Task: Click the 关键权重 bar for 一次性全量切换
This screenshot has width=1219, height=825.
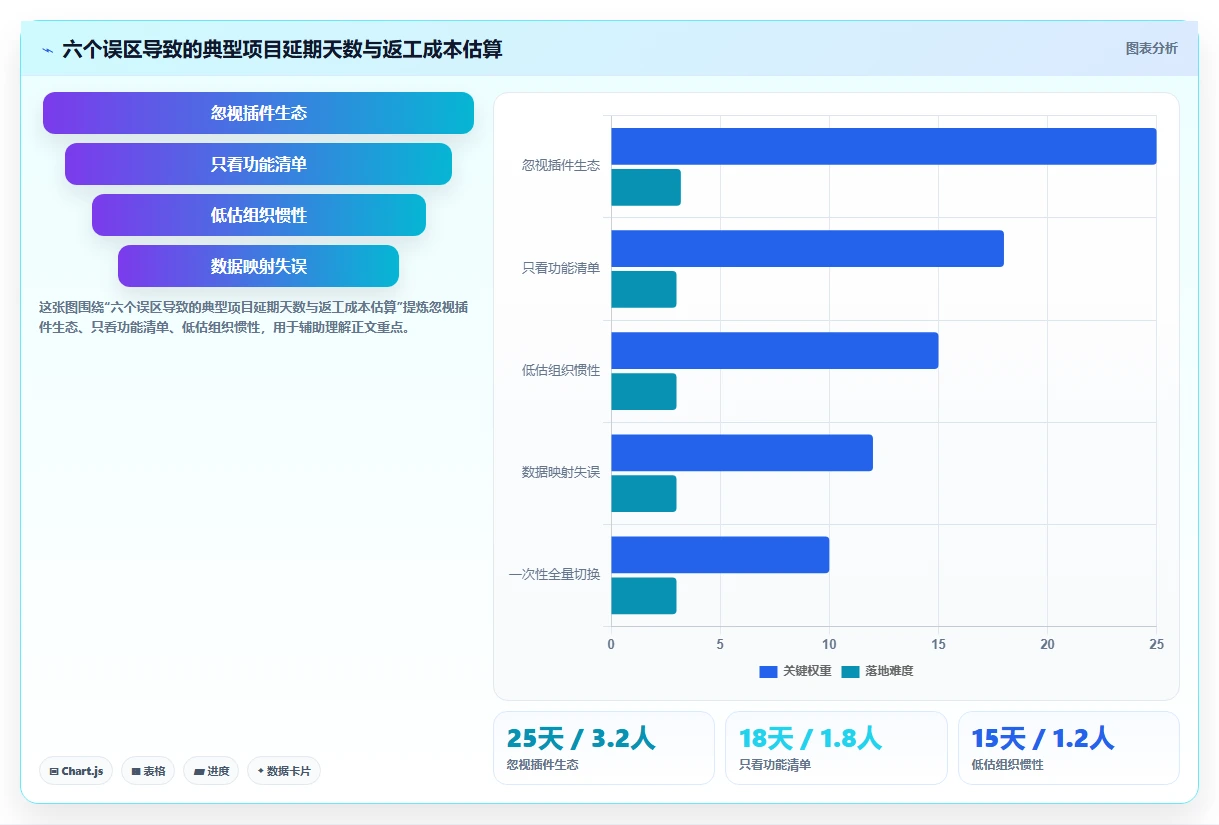Action: 720,555
